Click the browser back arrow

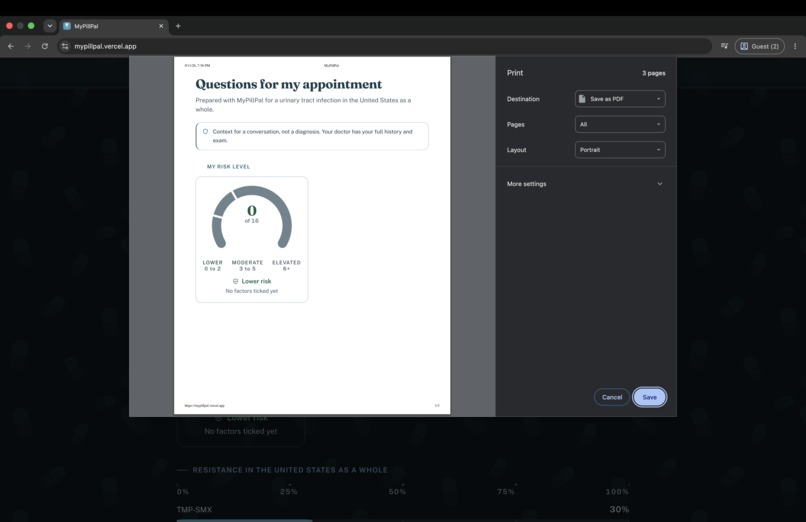click(11, 46)
